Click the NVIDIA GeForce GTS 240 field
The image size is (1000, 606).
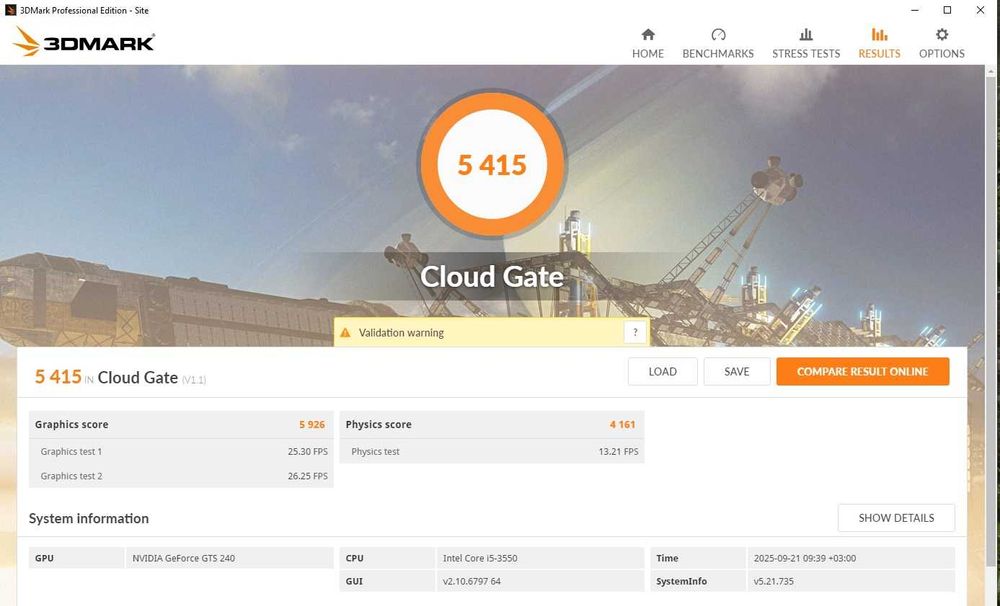click(230, 558)
